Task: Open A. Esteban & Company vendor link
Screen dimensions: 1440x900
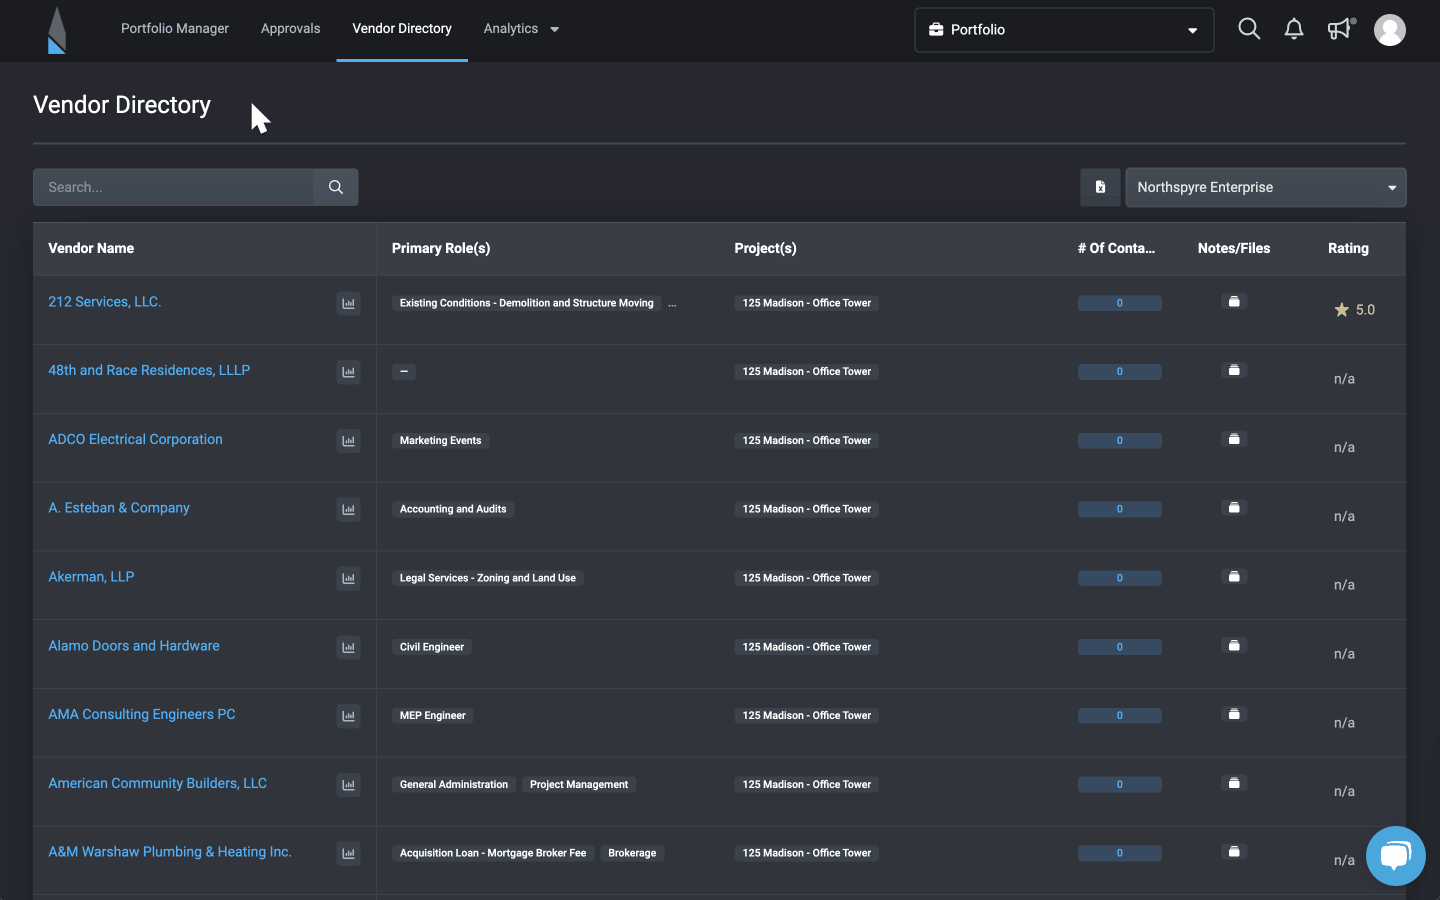Action: pos(119,508)
